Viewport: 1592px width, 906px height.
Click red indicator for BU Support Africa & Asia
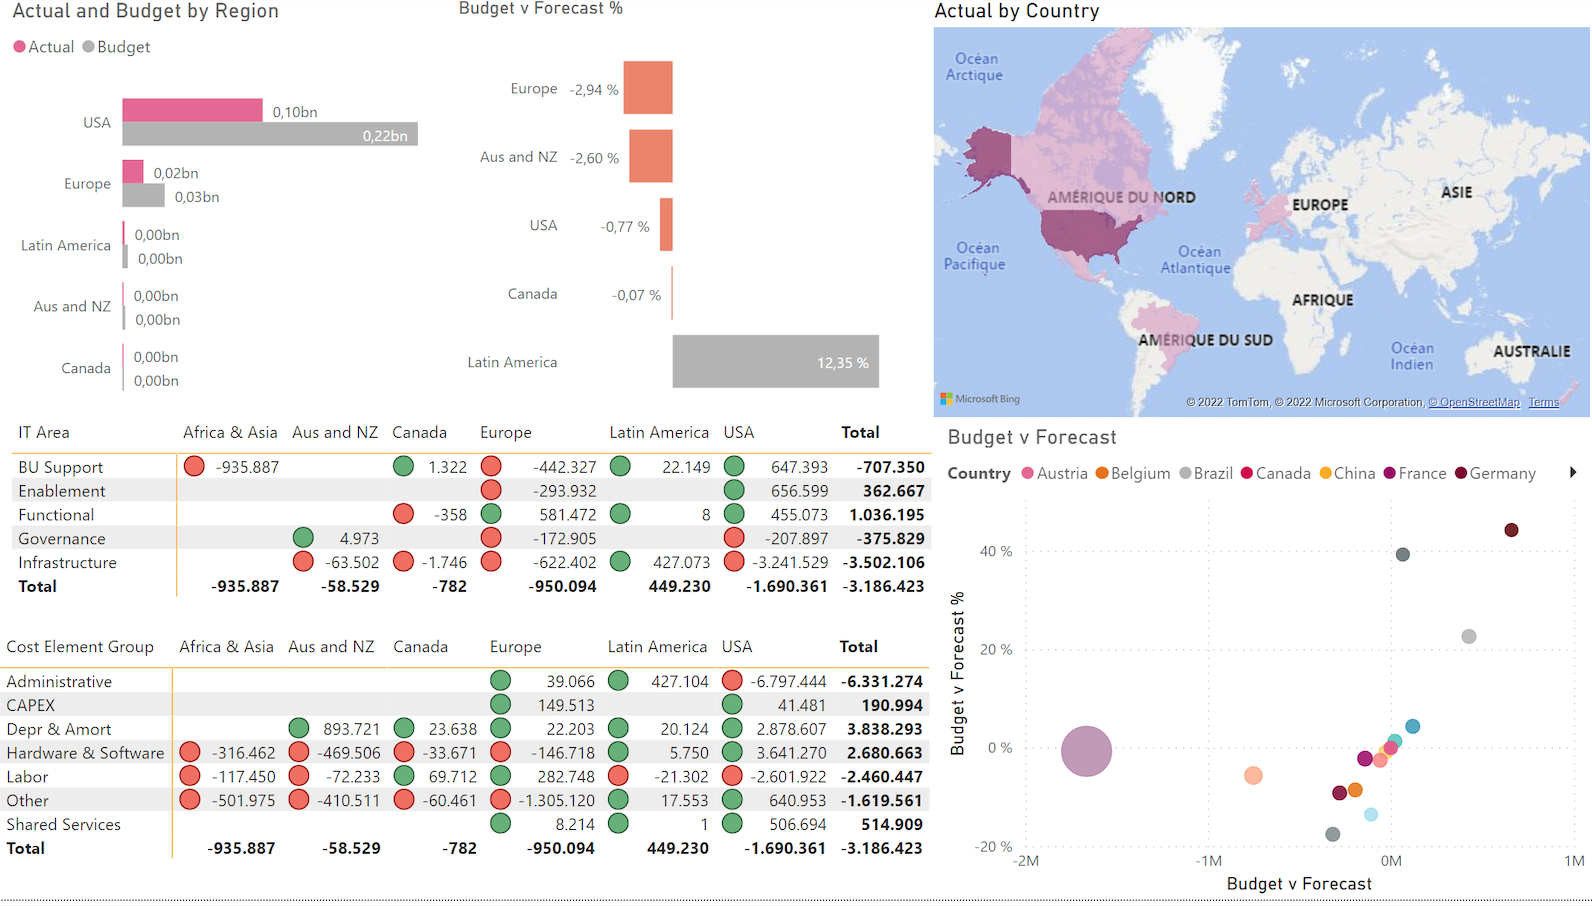pyautogui.click(x=194, y=466)
